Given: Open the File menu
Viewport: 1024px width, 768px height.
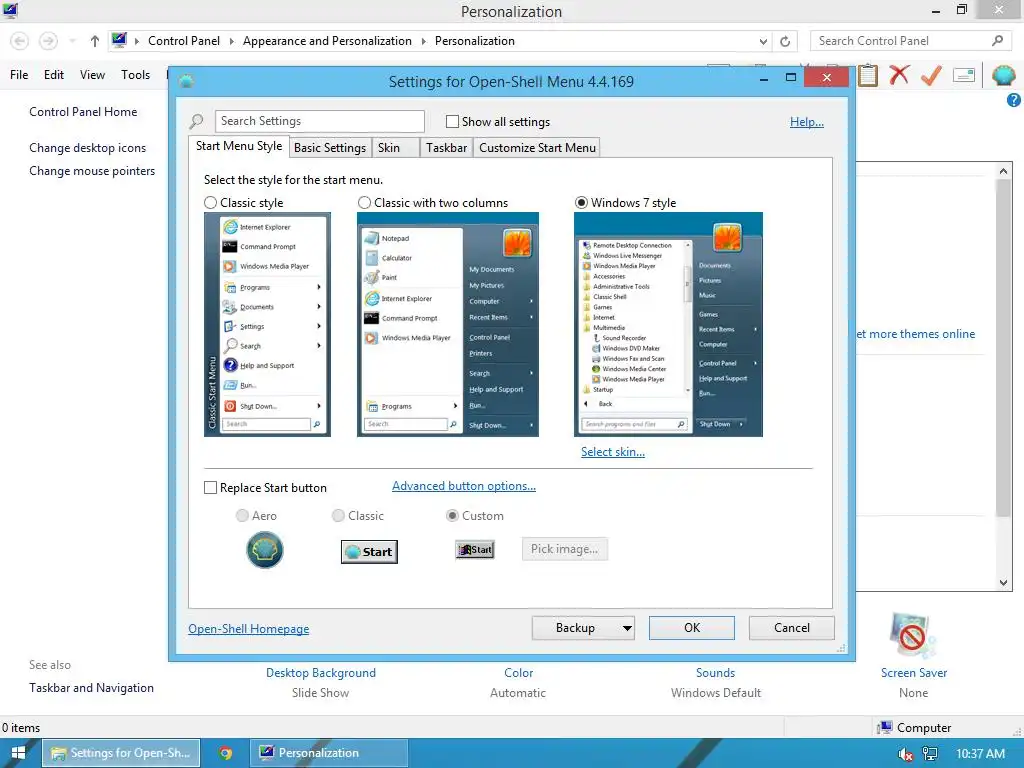Looking at the screenshot, I should (19, 75).
